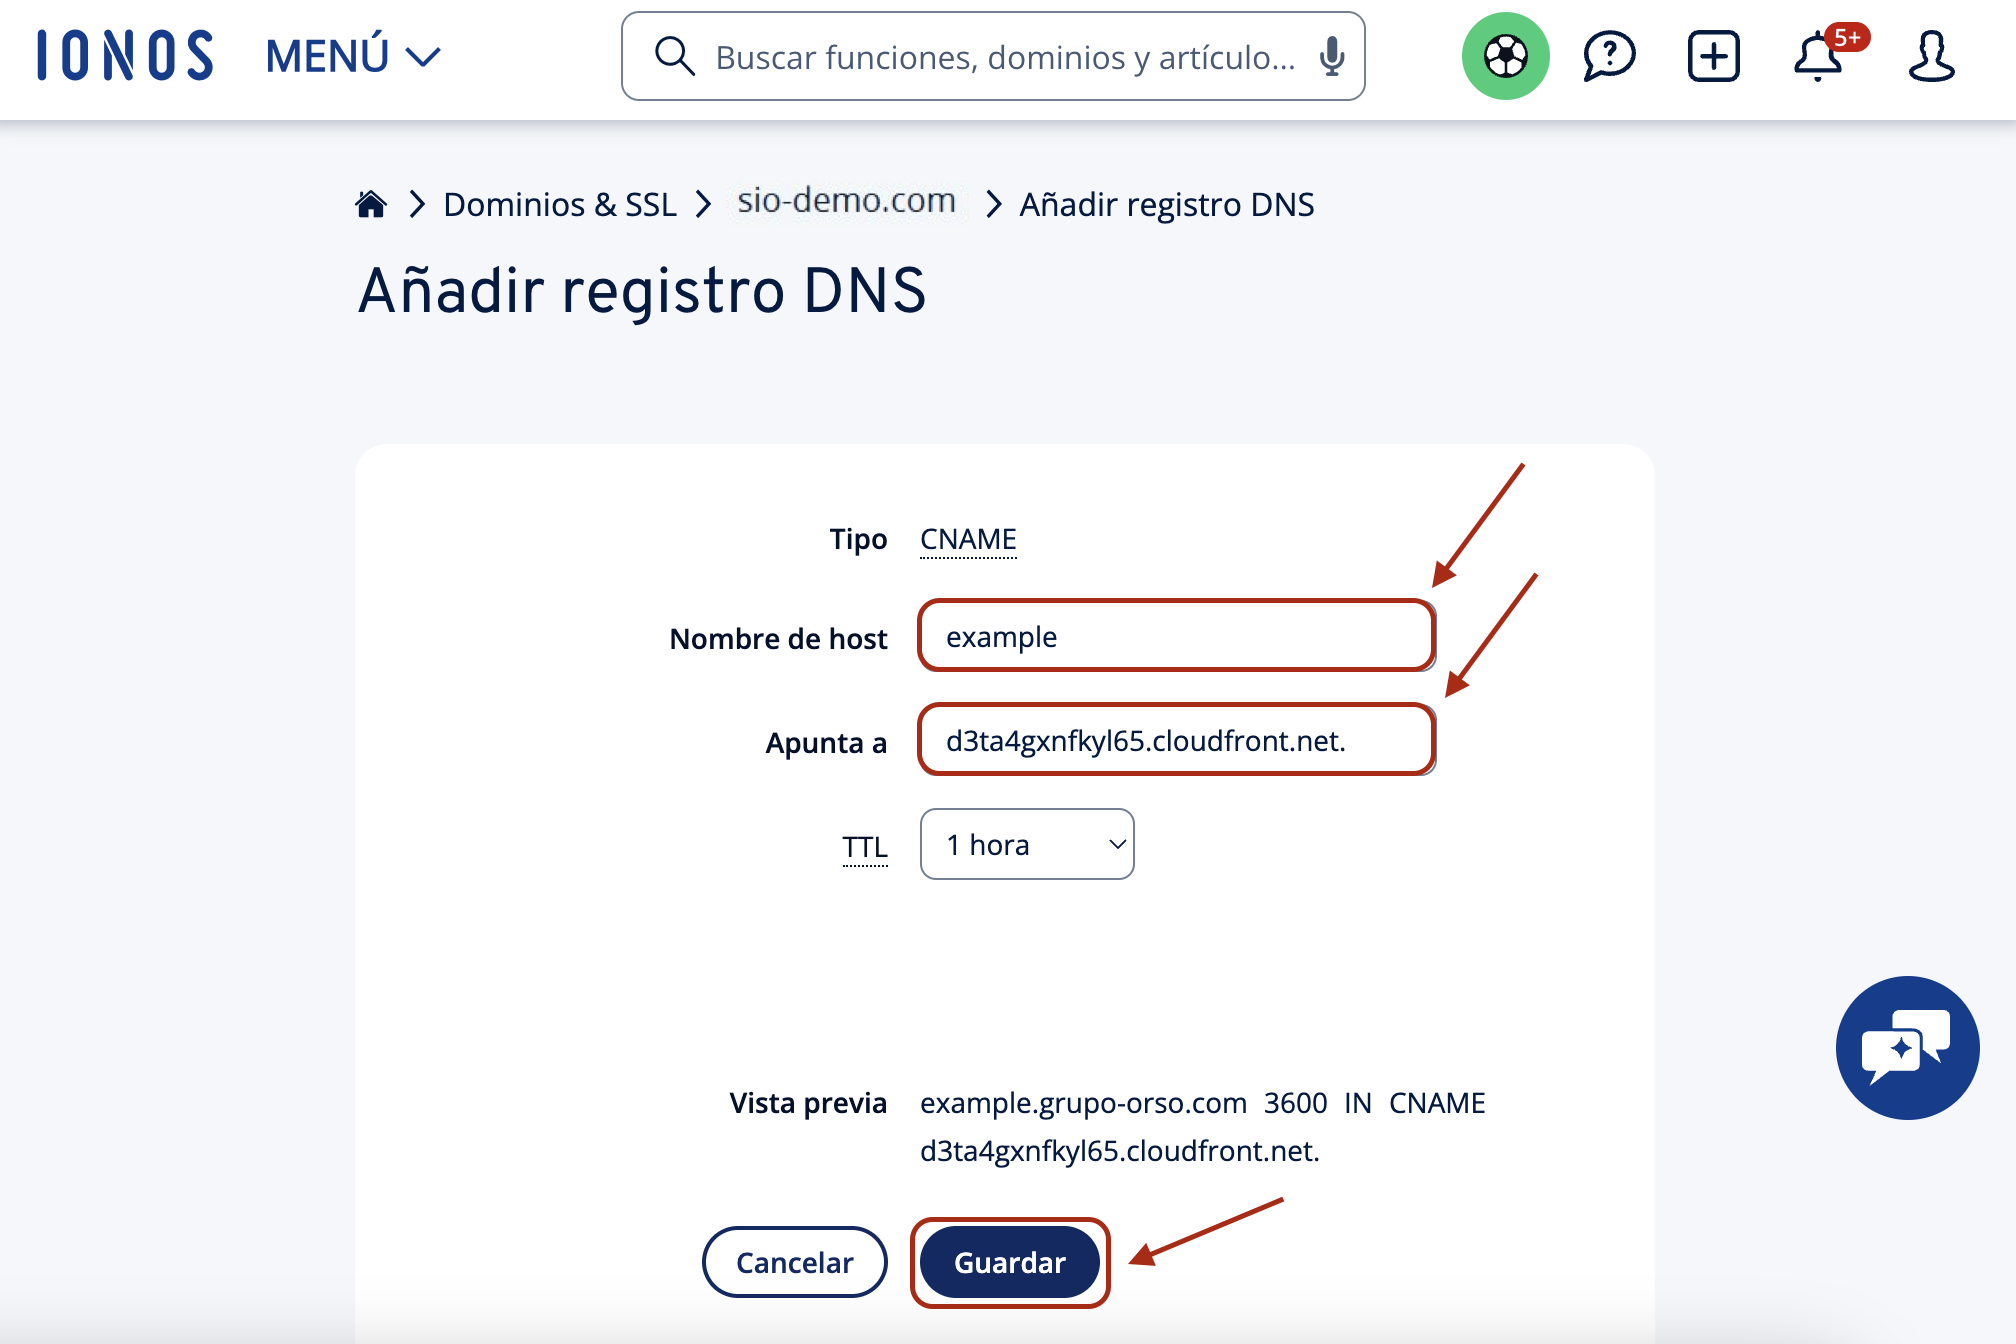
Task: Go to home via breadcrumb house icon
Action: click(x=371, y=204)
